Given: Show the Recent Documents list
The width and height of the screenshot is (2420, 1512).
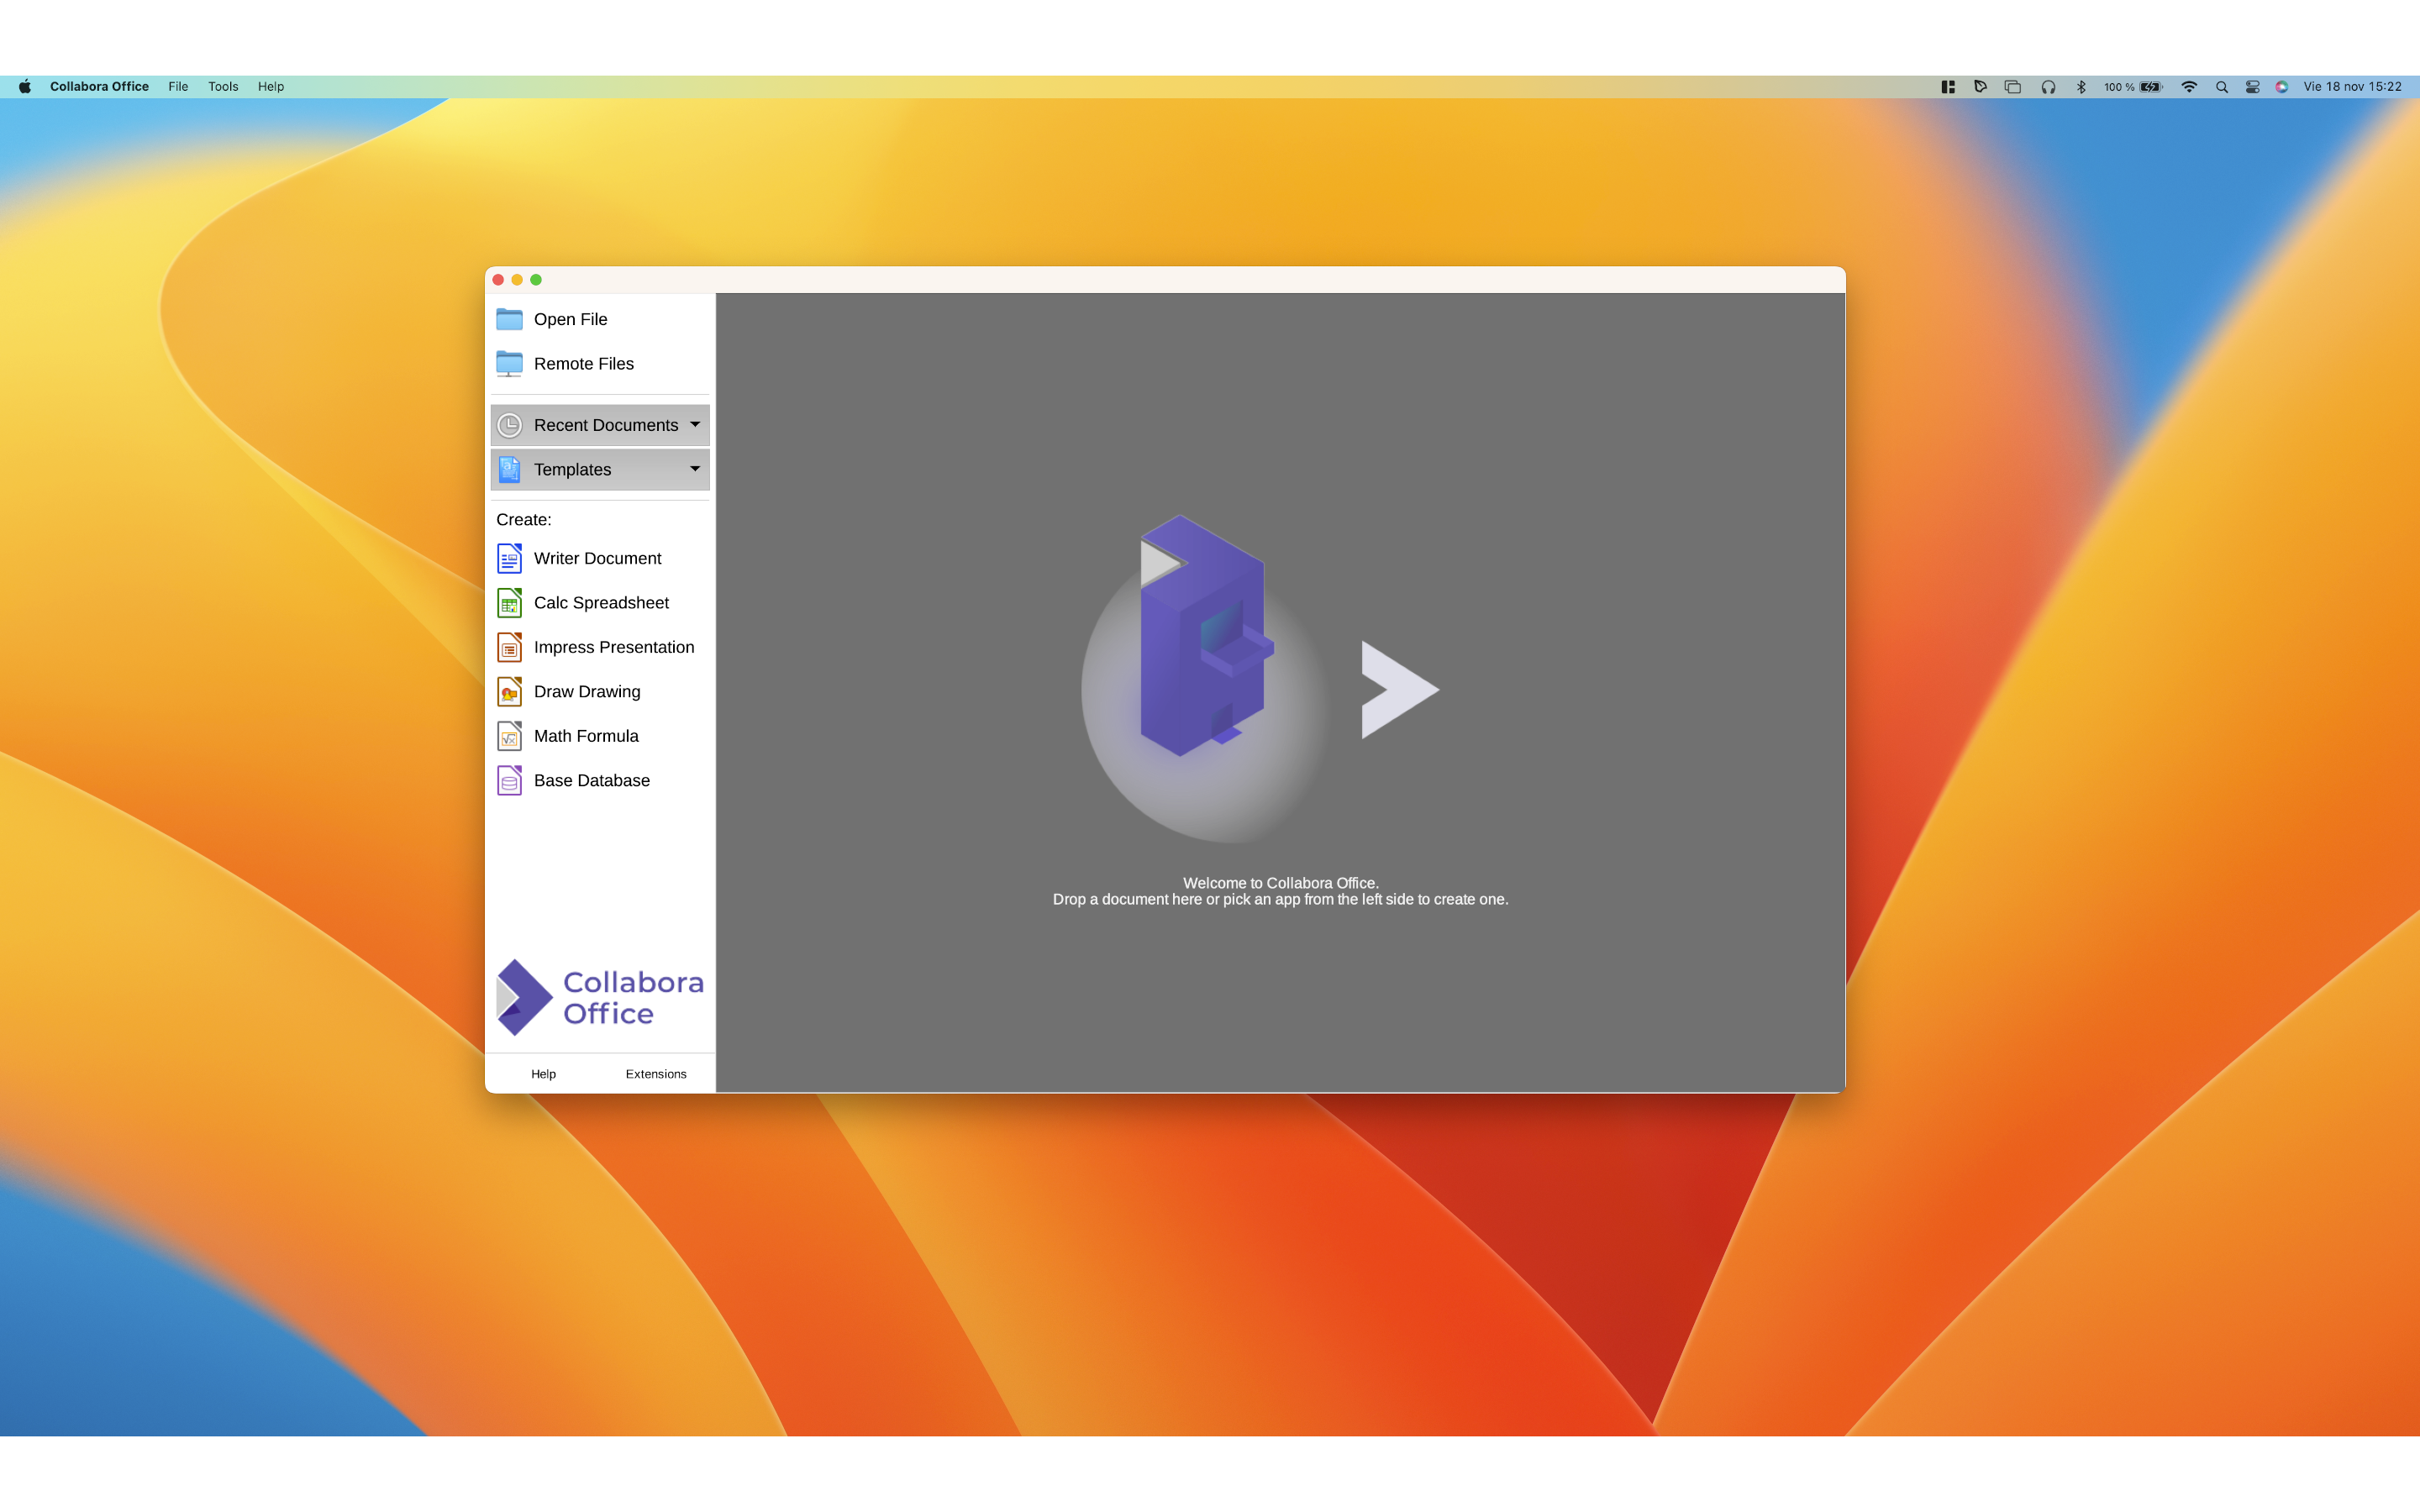Looking at the screenshot, I should click(x=605, y=425).
